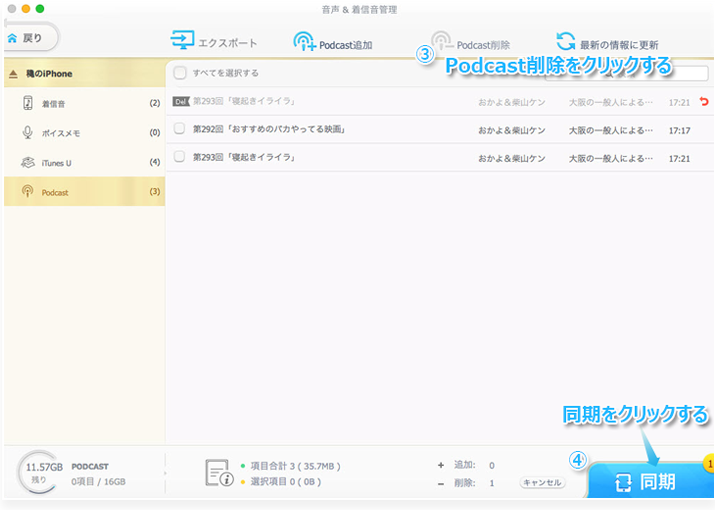Click artist おかよ&柴山ケン on 第292回 row
Screen dimensions: 715x510
pyautogui.click(x=512, y=130)
